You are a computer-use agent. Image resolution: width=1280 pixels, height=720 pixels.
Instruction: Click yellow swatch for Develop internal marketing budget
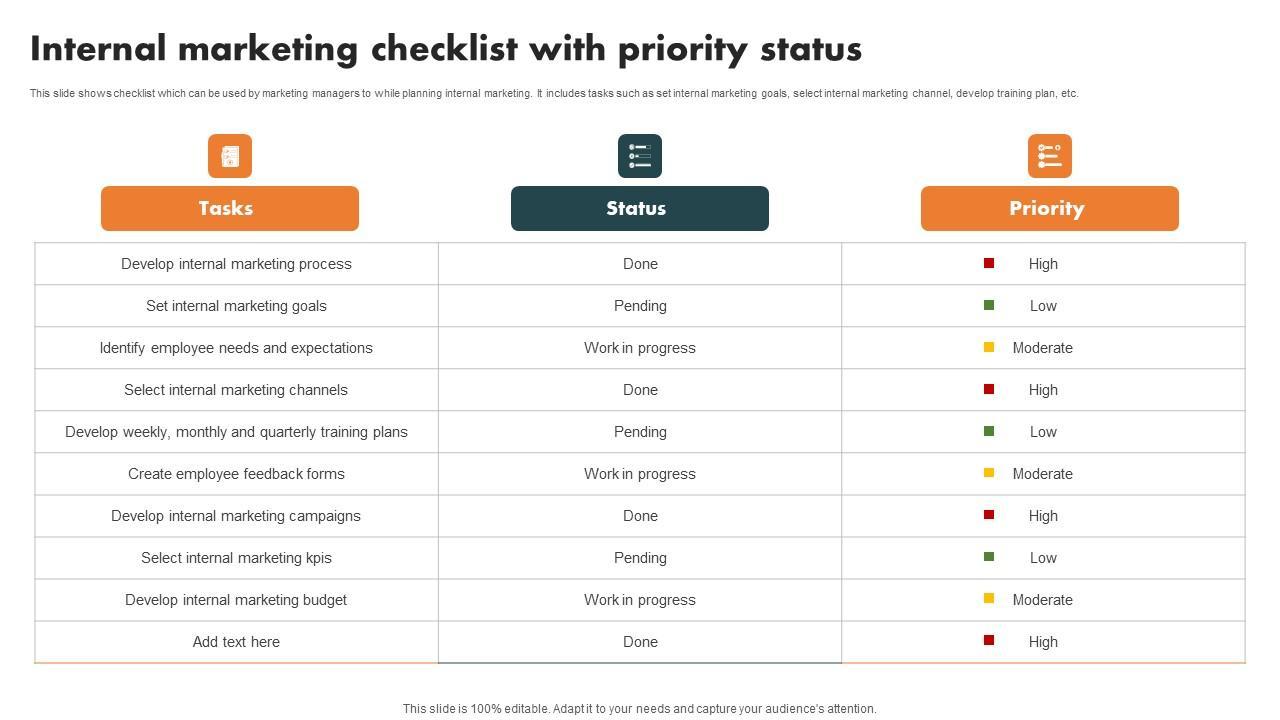(989, 599)
